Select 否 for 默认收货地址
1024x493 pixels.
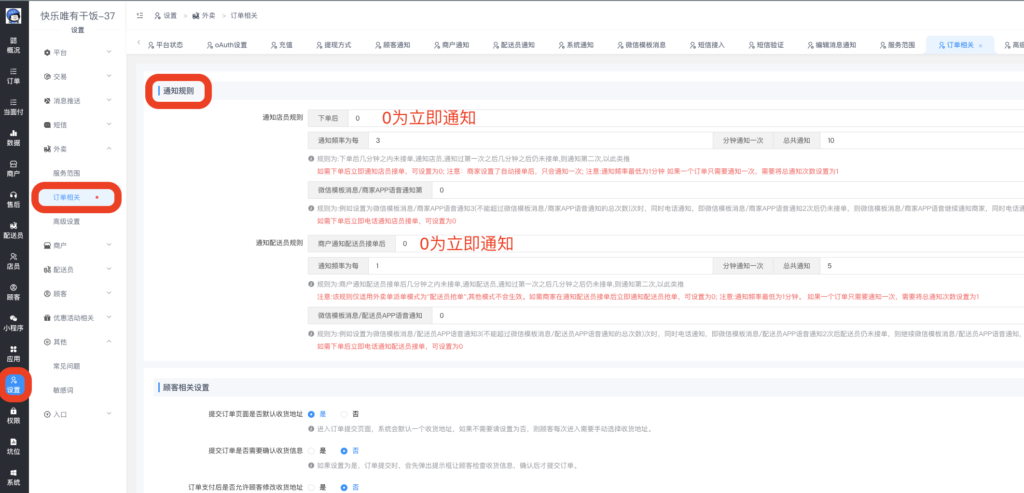345,414
